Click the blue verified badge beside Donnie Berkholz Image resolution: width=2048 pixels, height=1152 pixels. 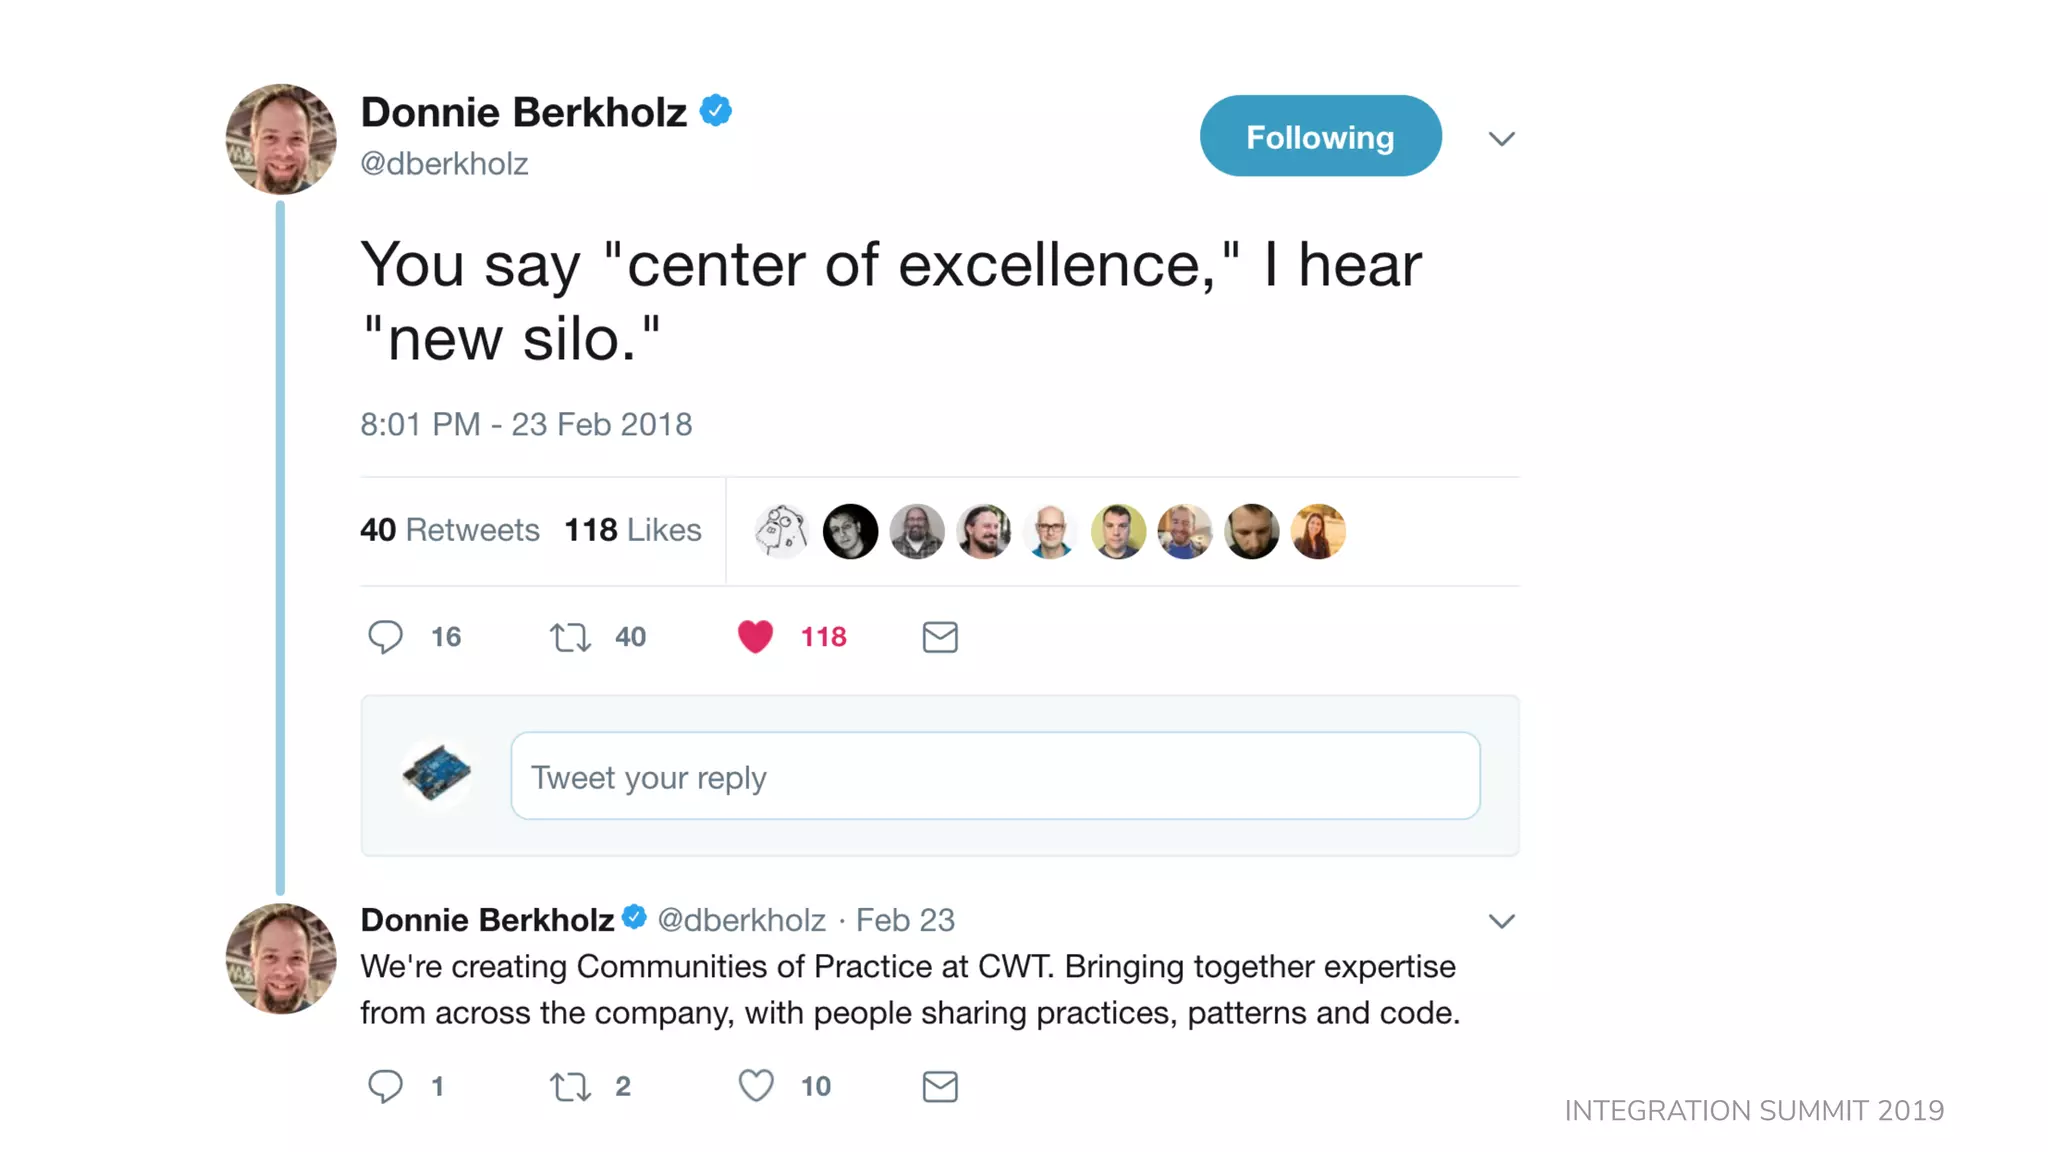pyautogui.click(x=716, y=110)
